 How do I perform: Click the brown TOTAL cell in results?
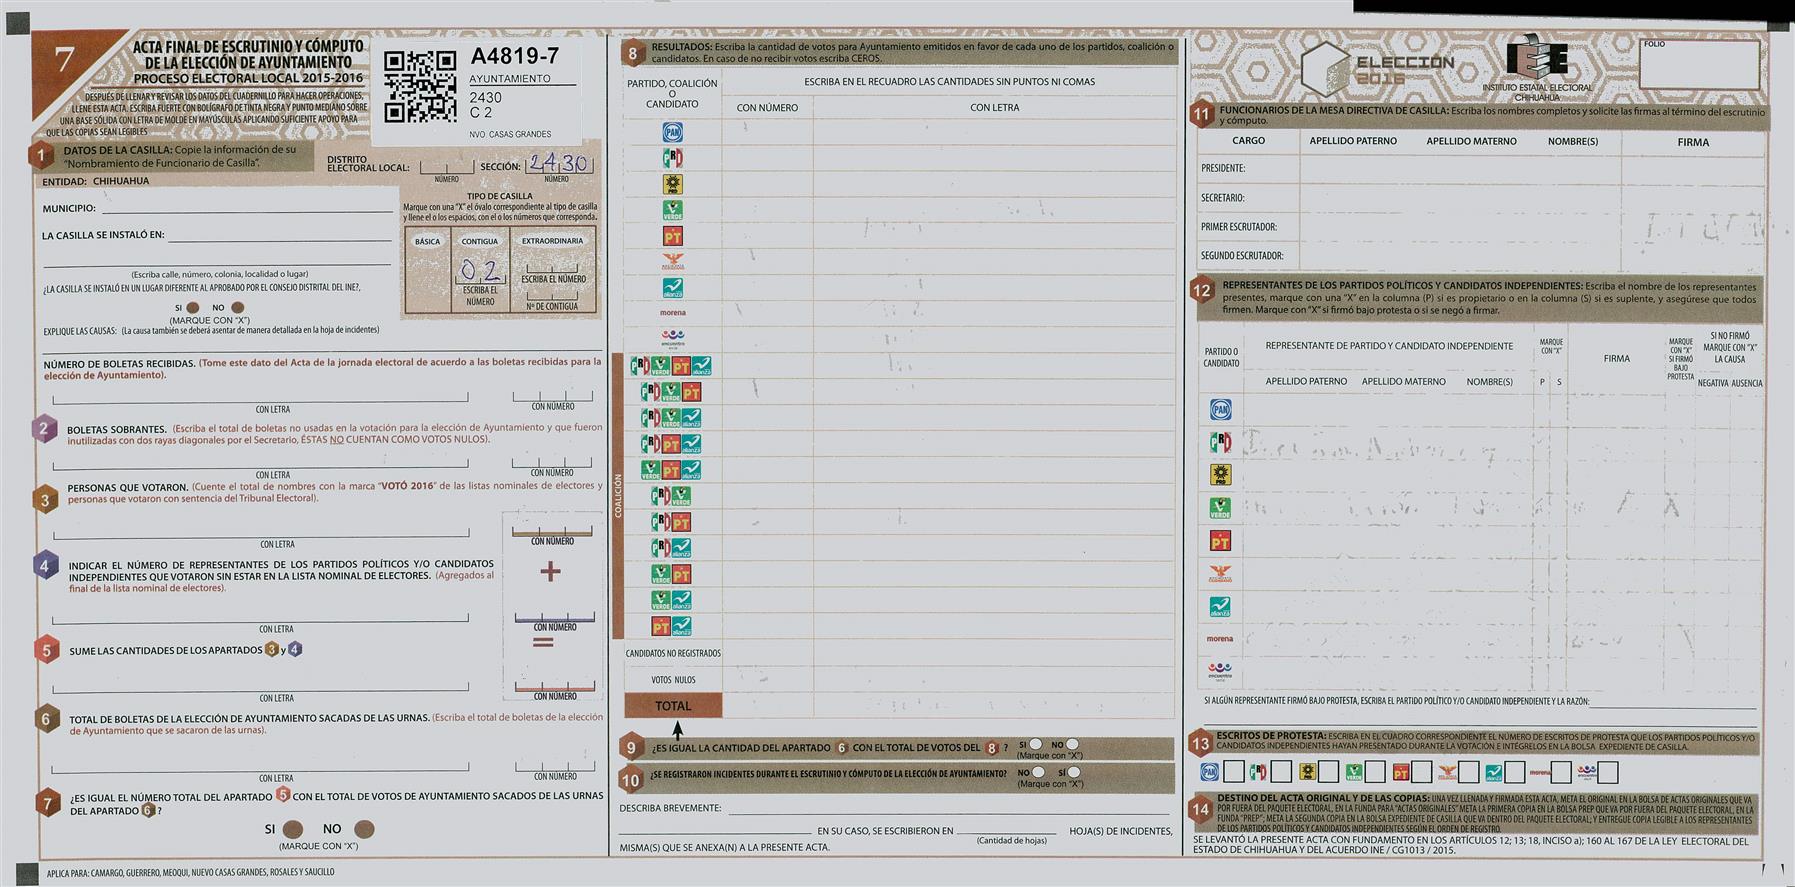tap(673, 706)
